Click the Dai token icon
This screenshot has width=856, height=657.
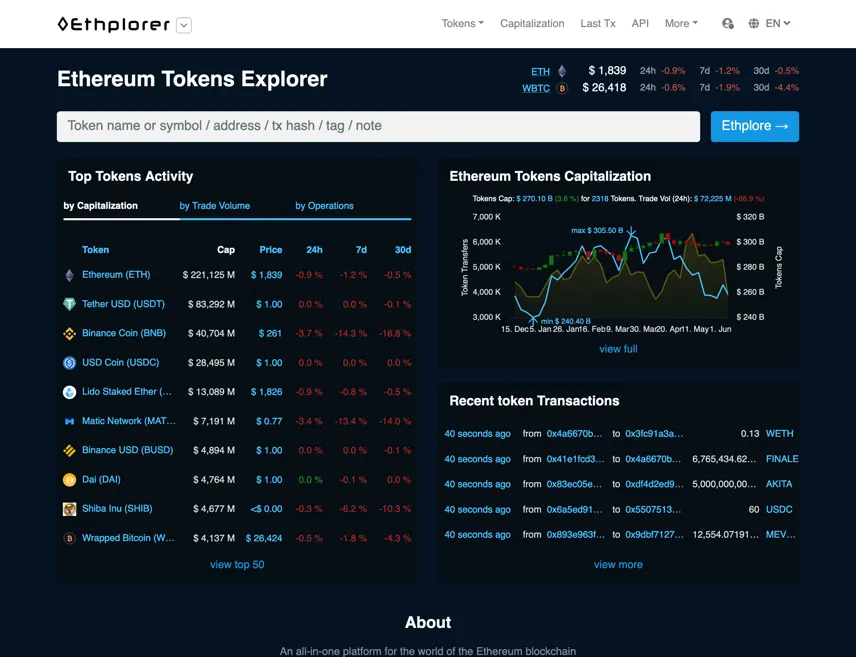click(69, 480)
